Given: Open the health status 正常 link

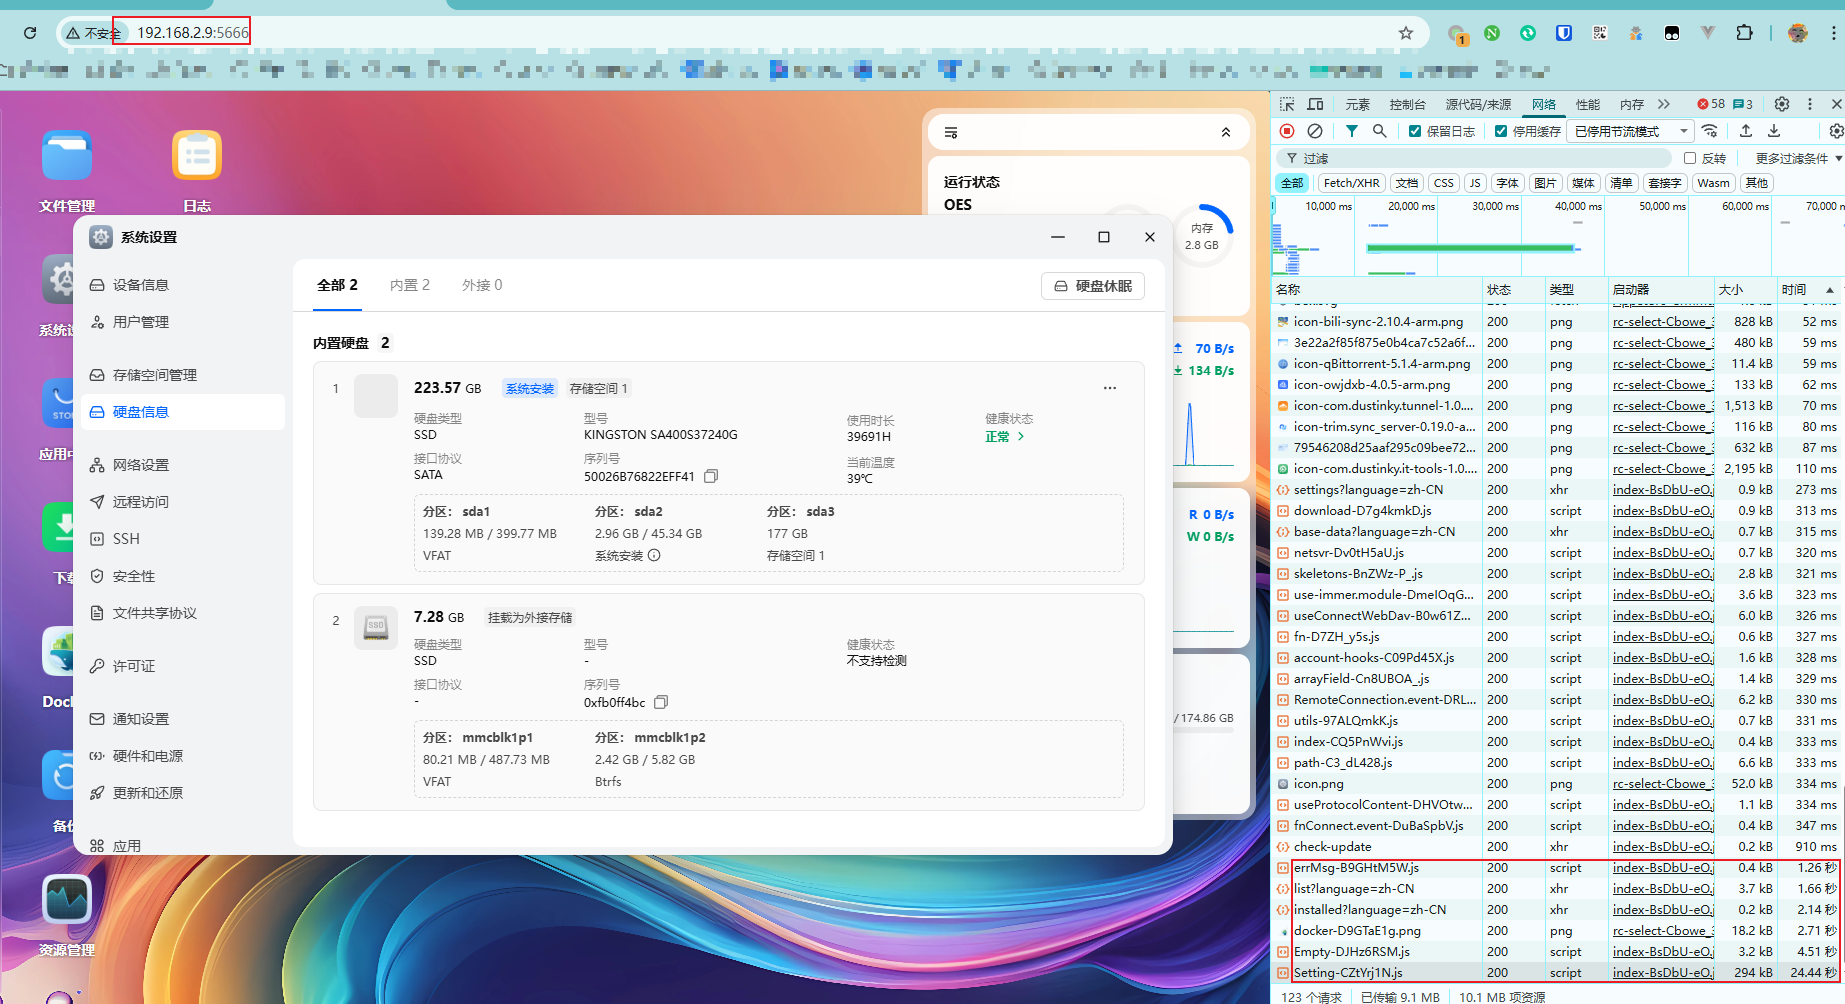Looking at the screenshot, I should (1004, 437).
